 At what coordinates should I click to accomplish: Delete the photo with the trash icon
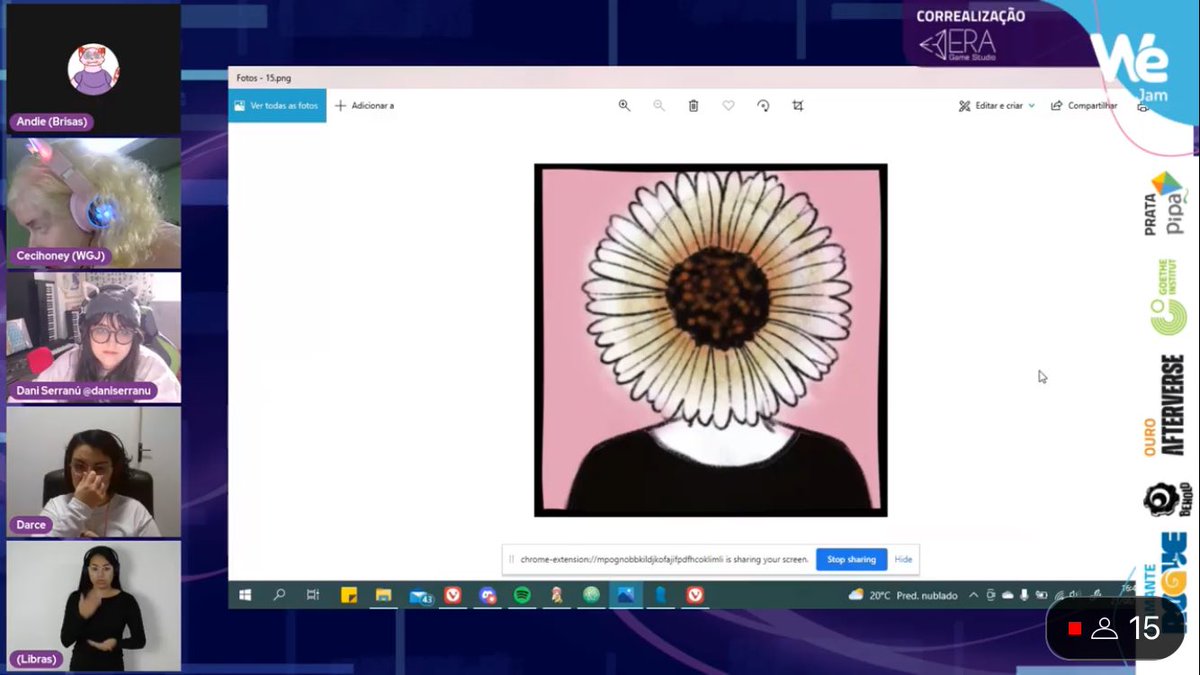(x=693, y=105)
